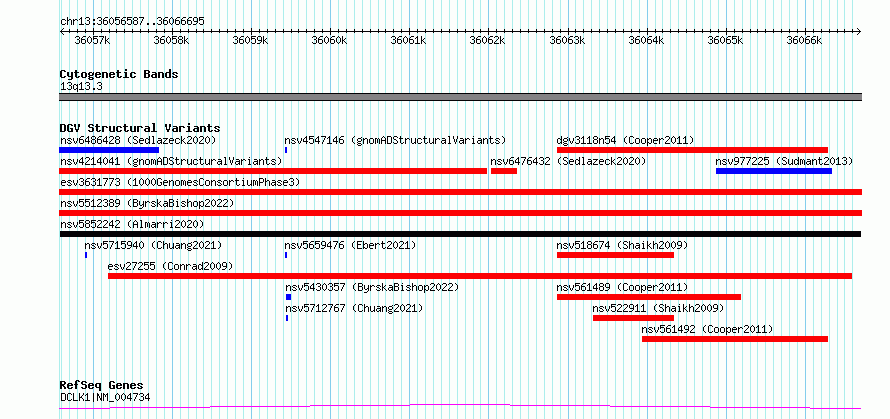Click the 36061k ruler tick label
The height and width of the screenshot is (419, 890).
coord(409,41)
